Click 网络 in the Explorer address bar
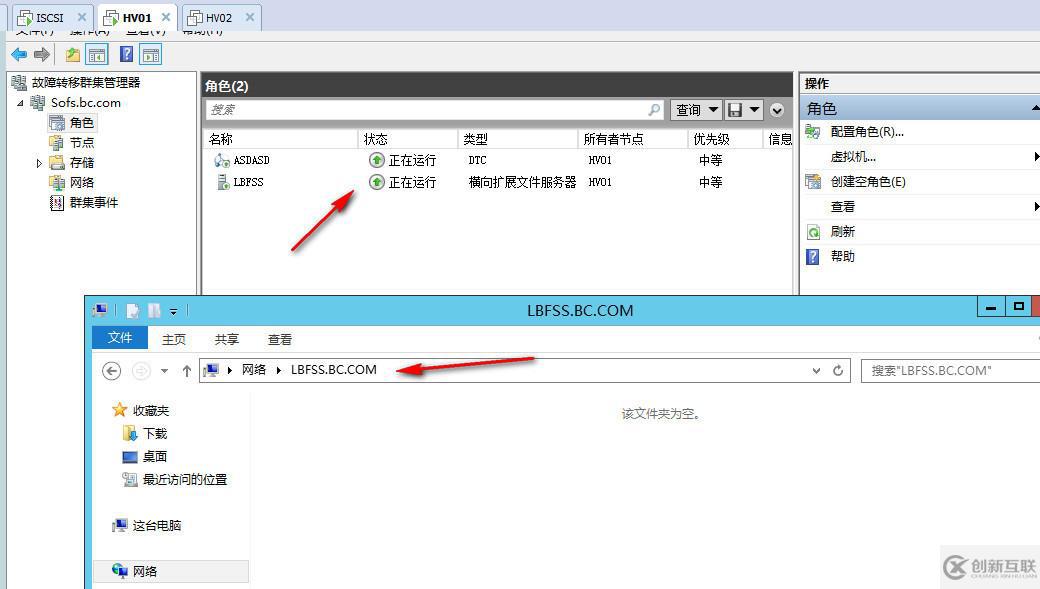 pos(253,370)
